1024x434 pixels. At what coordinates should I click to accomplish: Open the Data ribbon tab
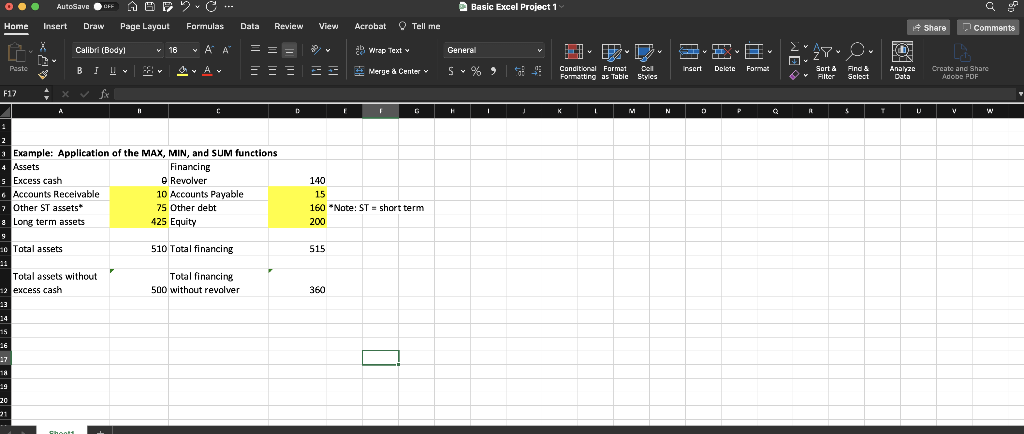pos(249,26)
